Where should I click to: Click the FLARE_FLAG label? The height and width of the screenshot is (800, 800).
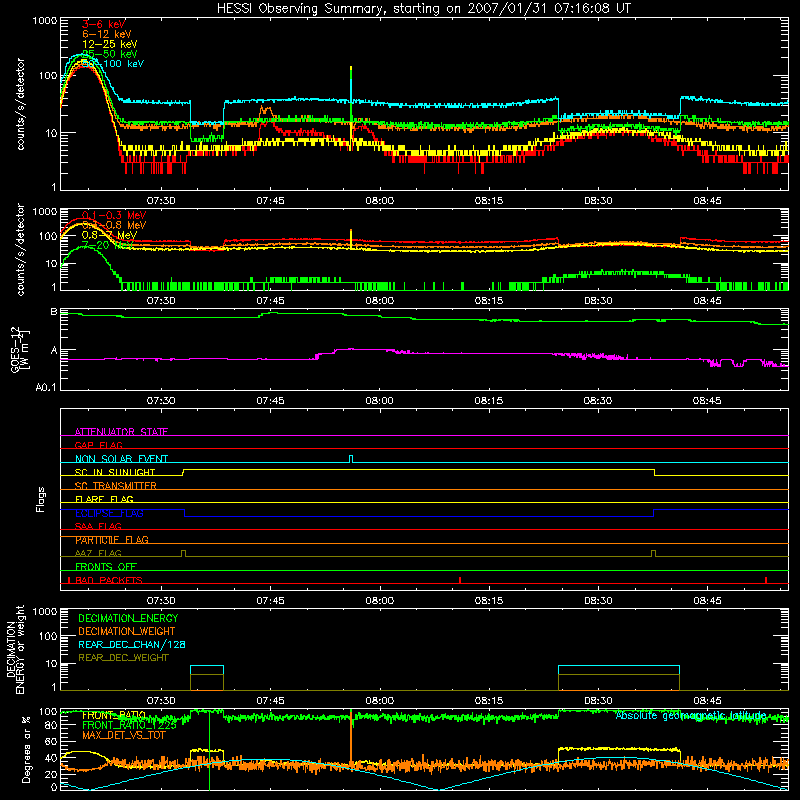pos(104,499)
